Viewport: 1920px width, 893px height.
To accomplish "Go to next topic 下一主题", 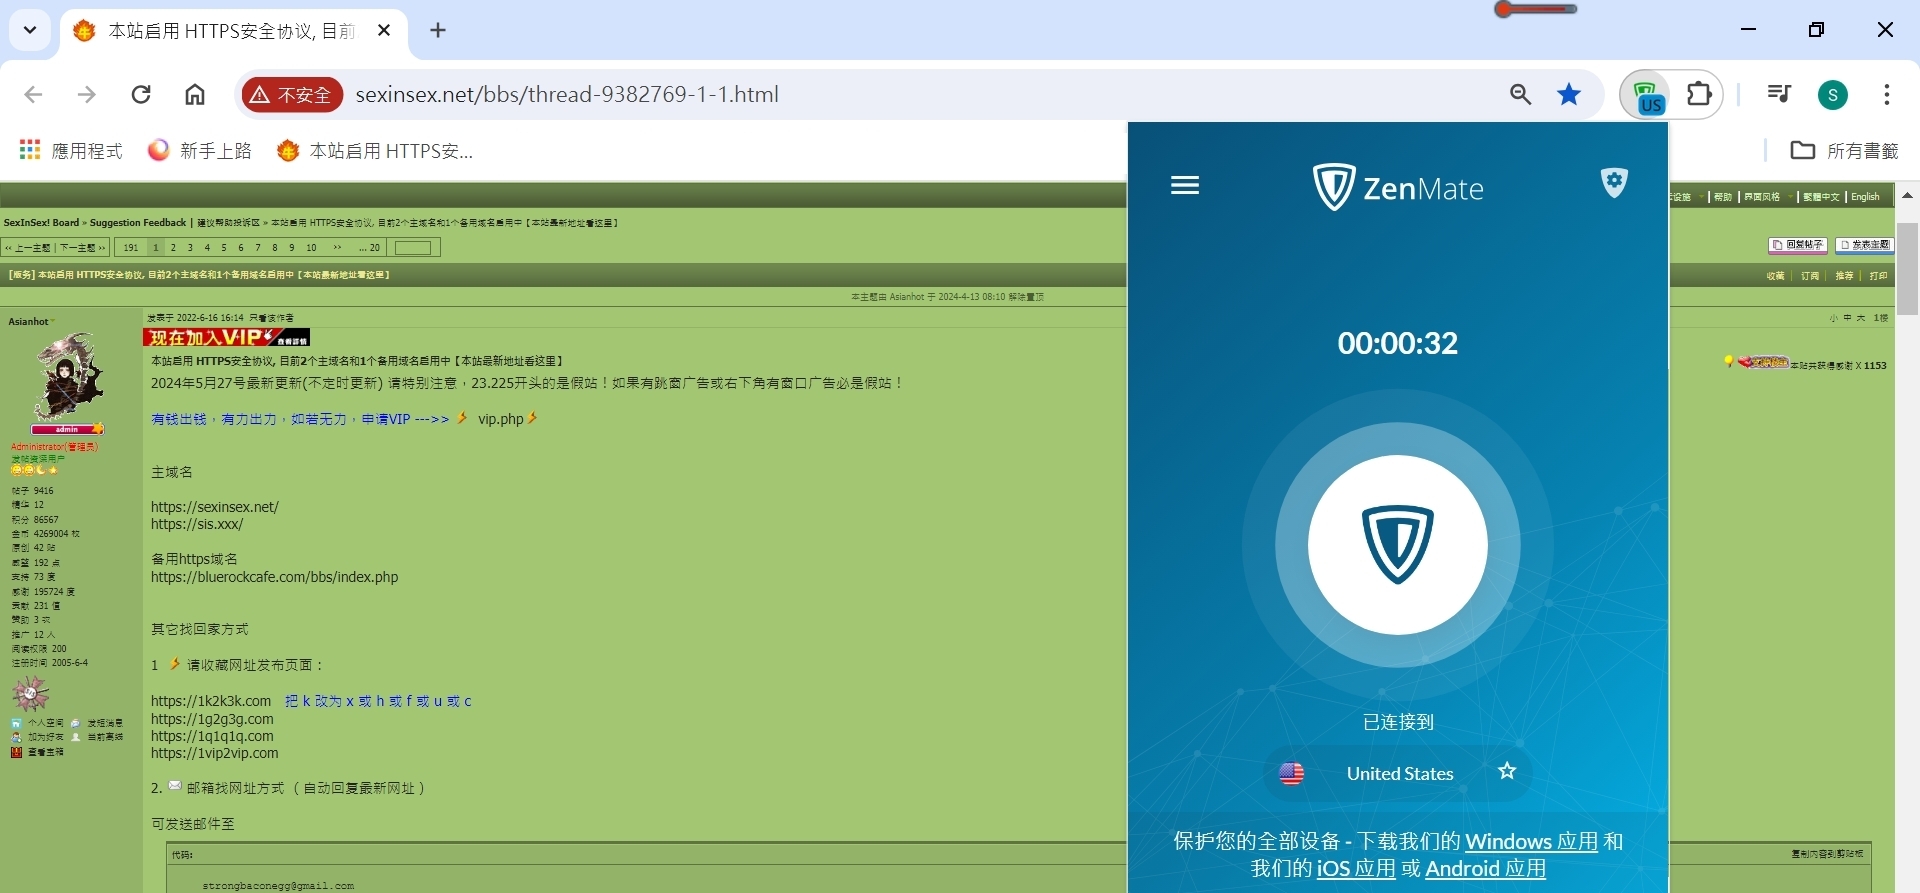I will click(82, 248).
